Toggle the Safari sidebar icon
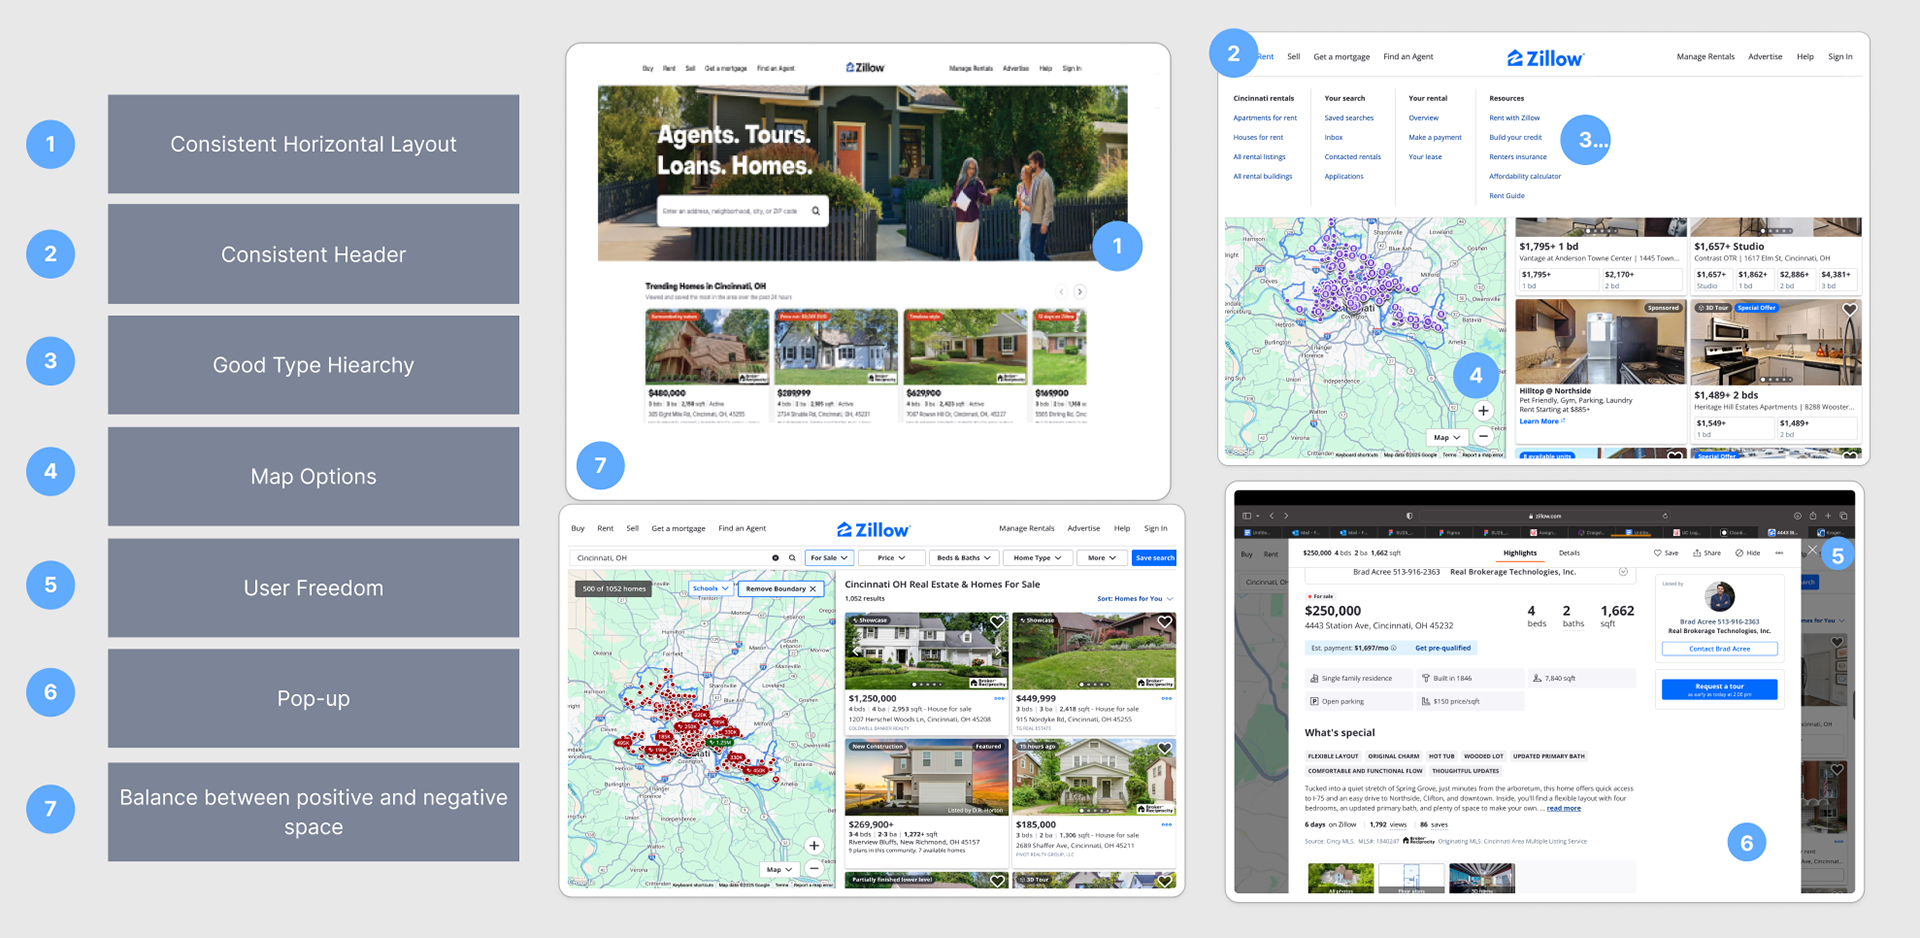This screenshot has height=938, width=1920. pos(1247,516)
